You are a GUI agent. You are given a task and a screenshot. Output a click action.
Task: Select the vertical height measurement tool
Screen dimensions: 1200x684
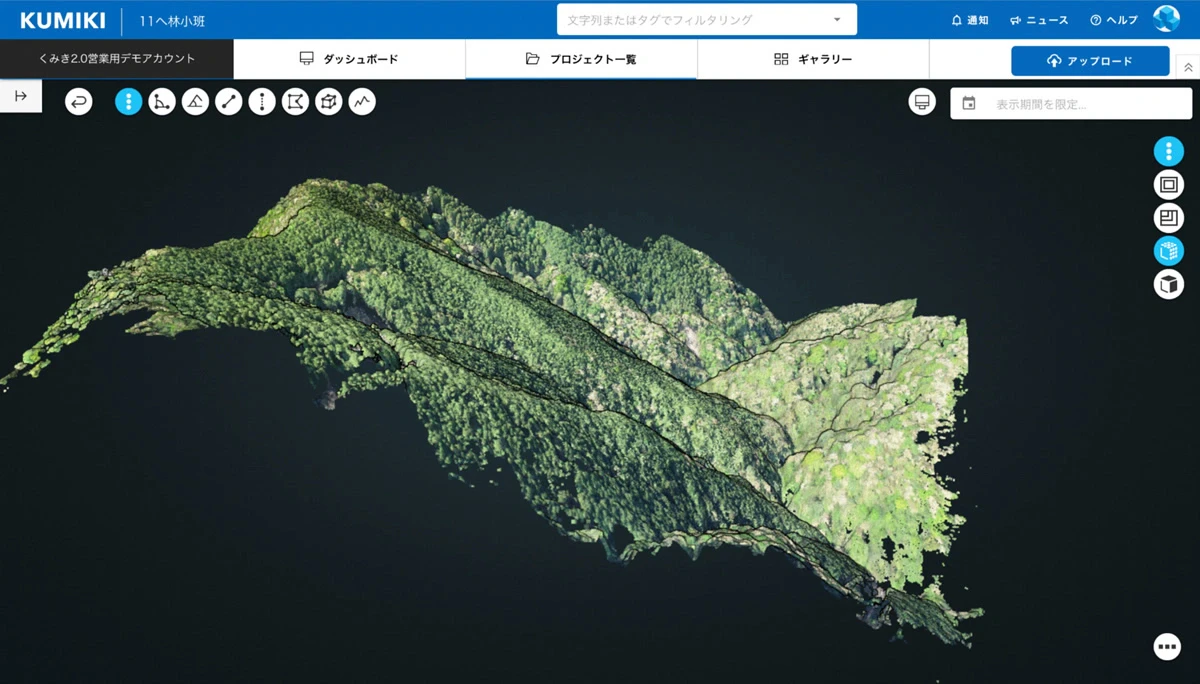click(262, 101)
